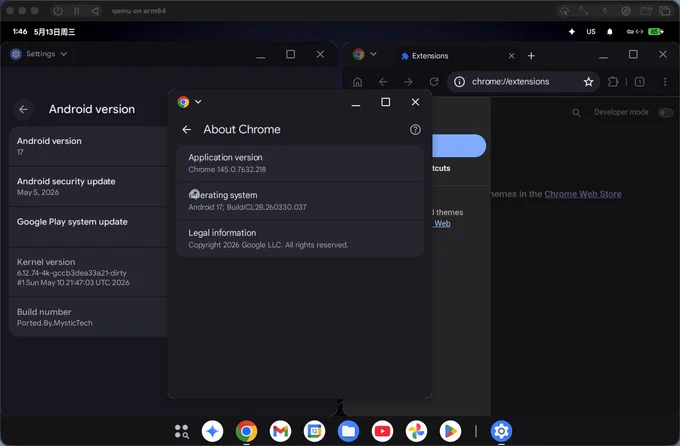
Task: Select US keyboard layout indicator
Action: tap(591, 32)
